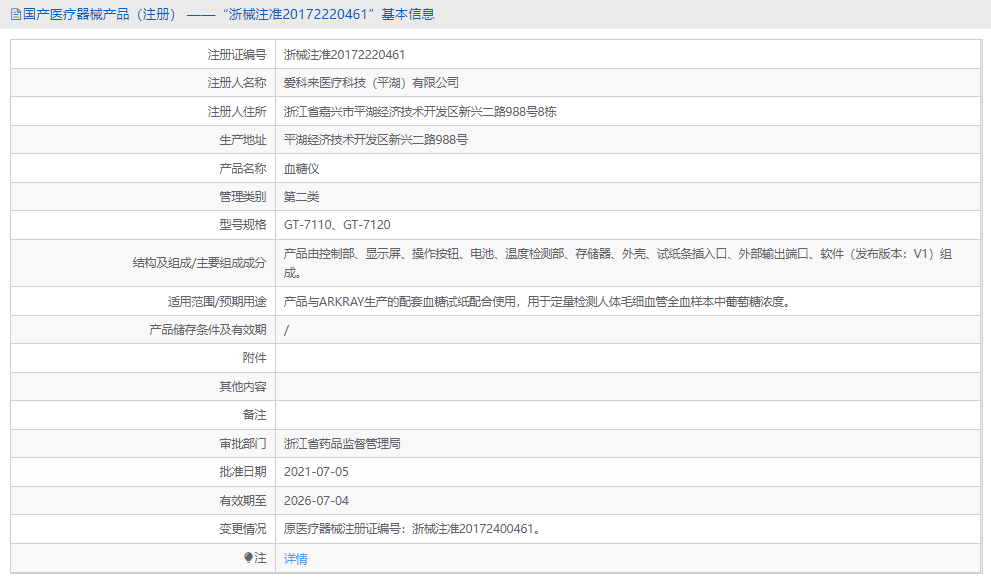This screenshot has height=582, width=991.
Task: Click the 血糖仪 product name cell
Action: coord(301,168)
